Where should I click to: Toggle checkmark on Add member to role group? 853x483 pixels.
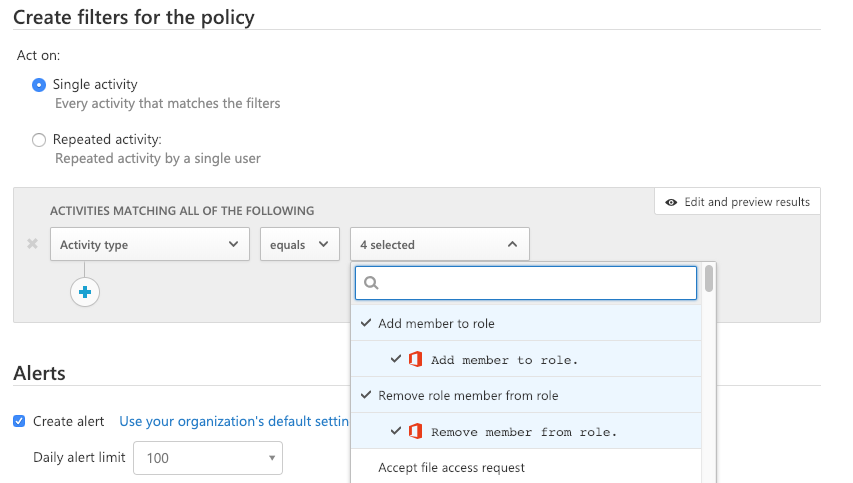[x=366, y=323]
